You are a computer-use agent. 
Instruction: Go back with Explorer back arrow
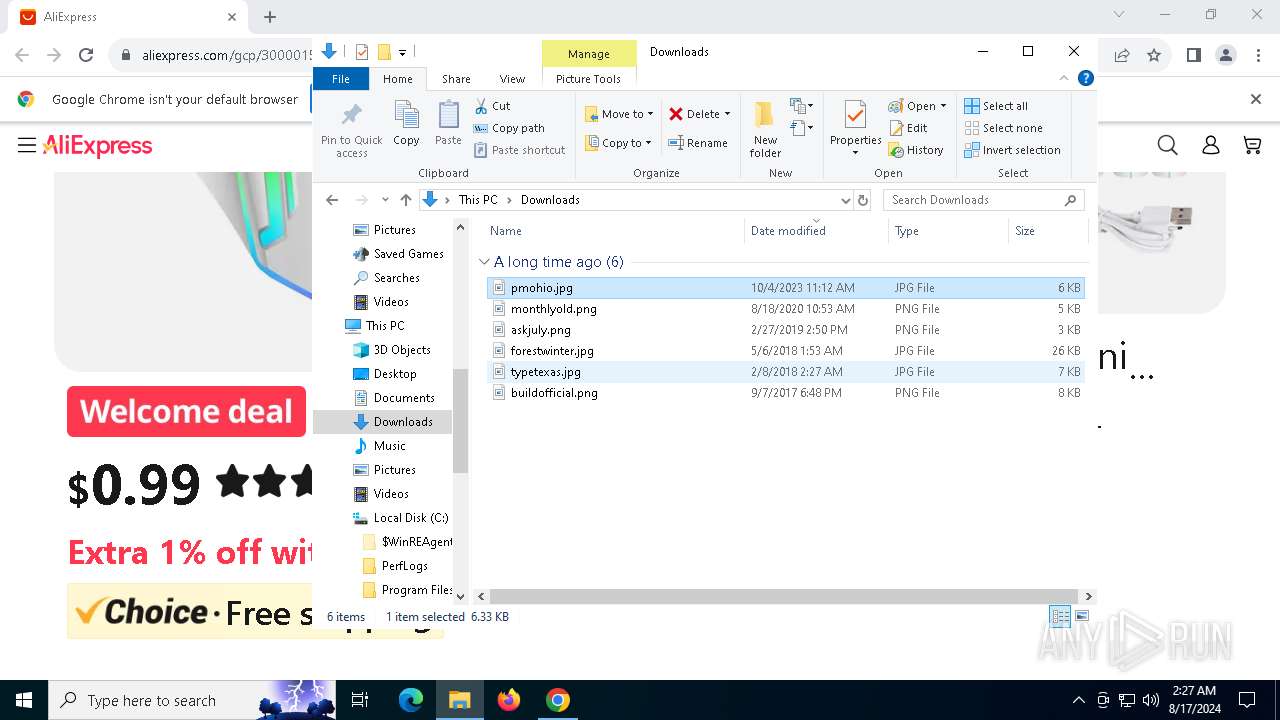tap(333, 200)
